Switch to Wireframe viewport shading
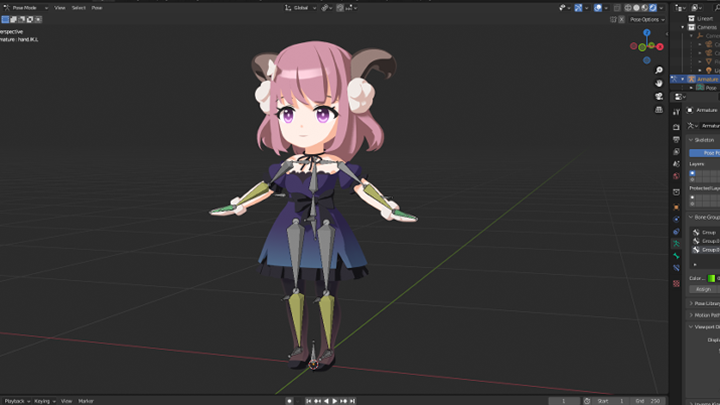 628,8
